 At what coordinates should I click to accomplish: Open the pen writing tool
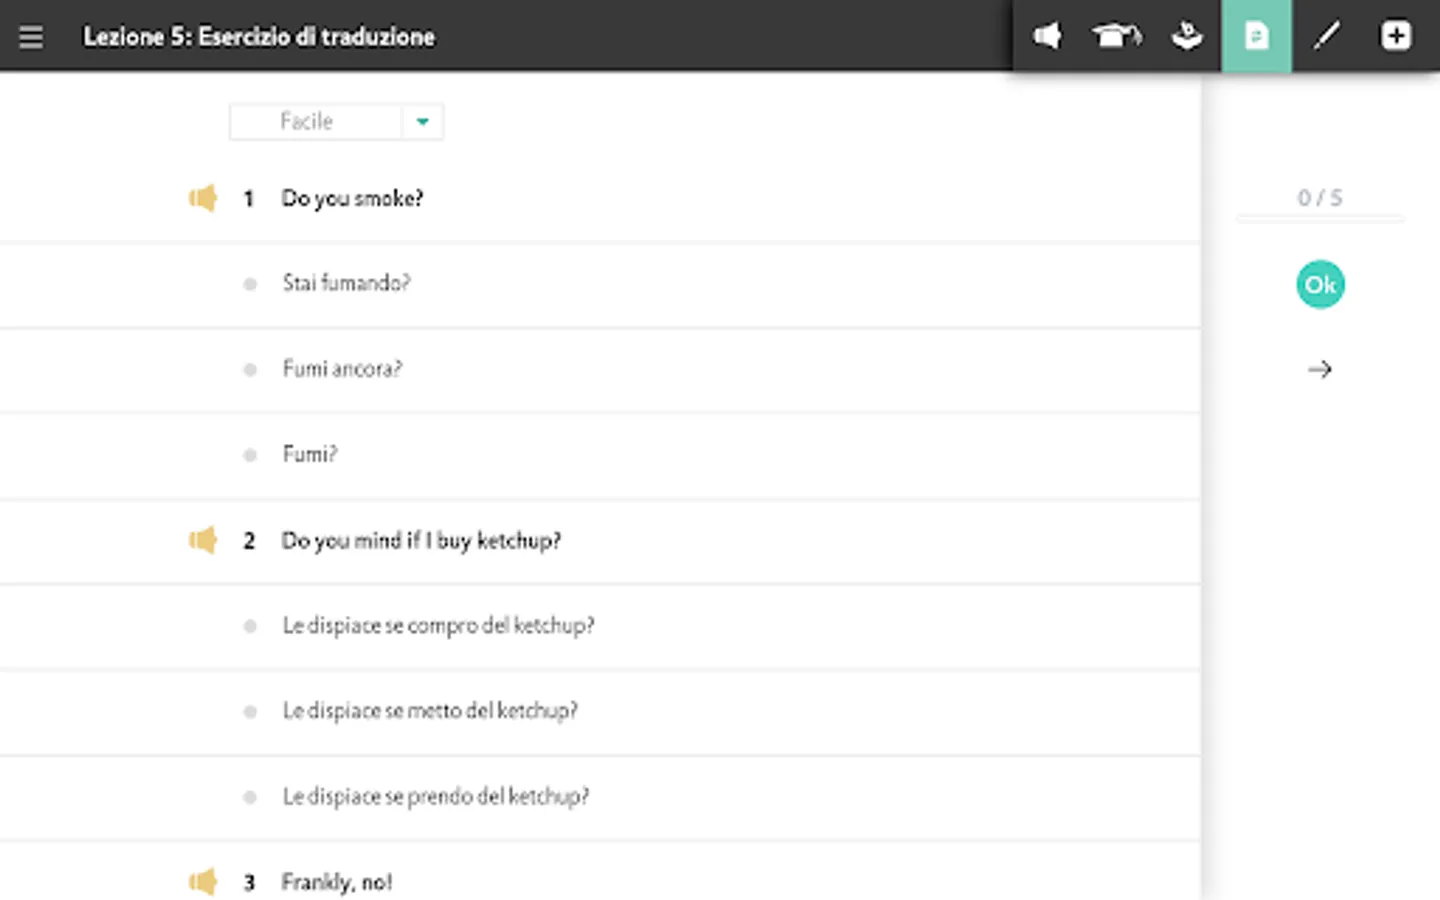(1326, 37)
